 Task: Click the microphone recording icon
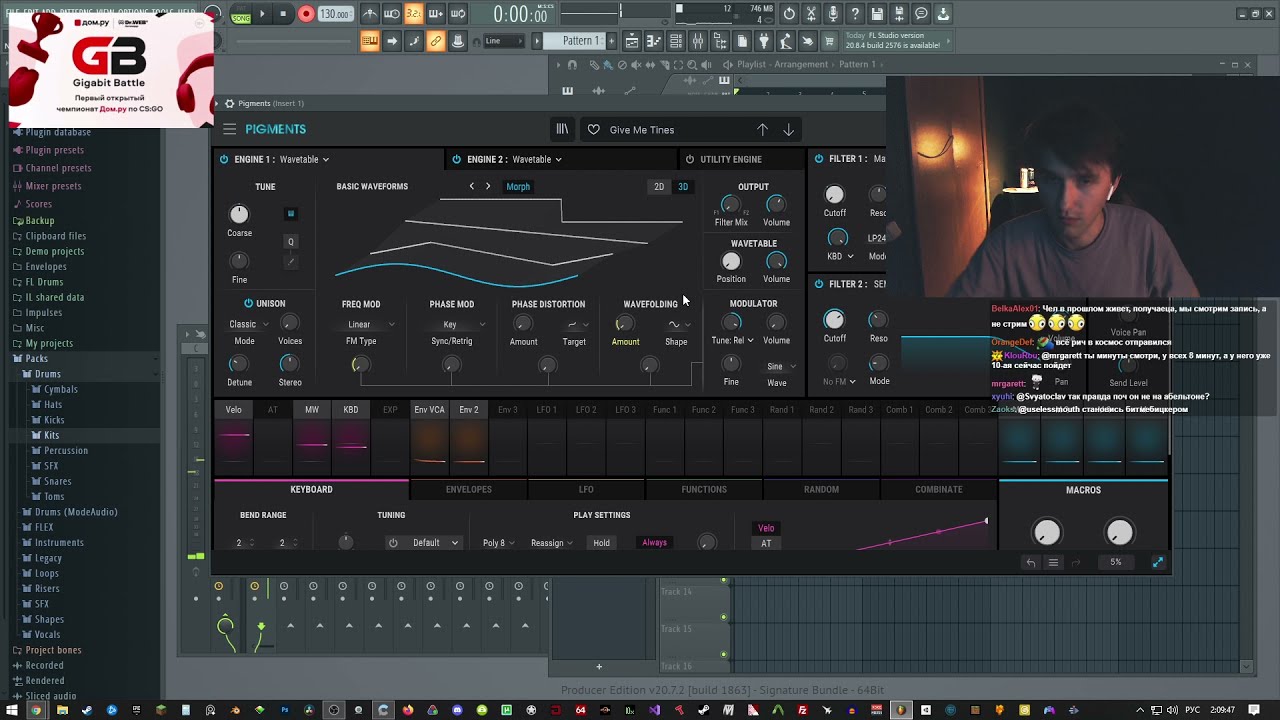click(x=833, y=14)
